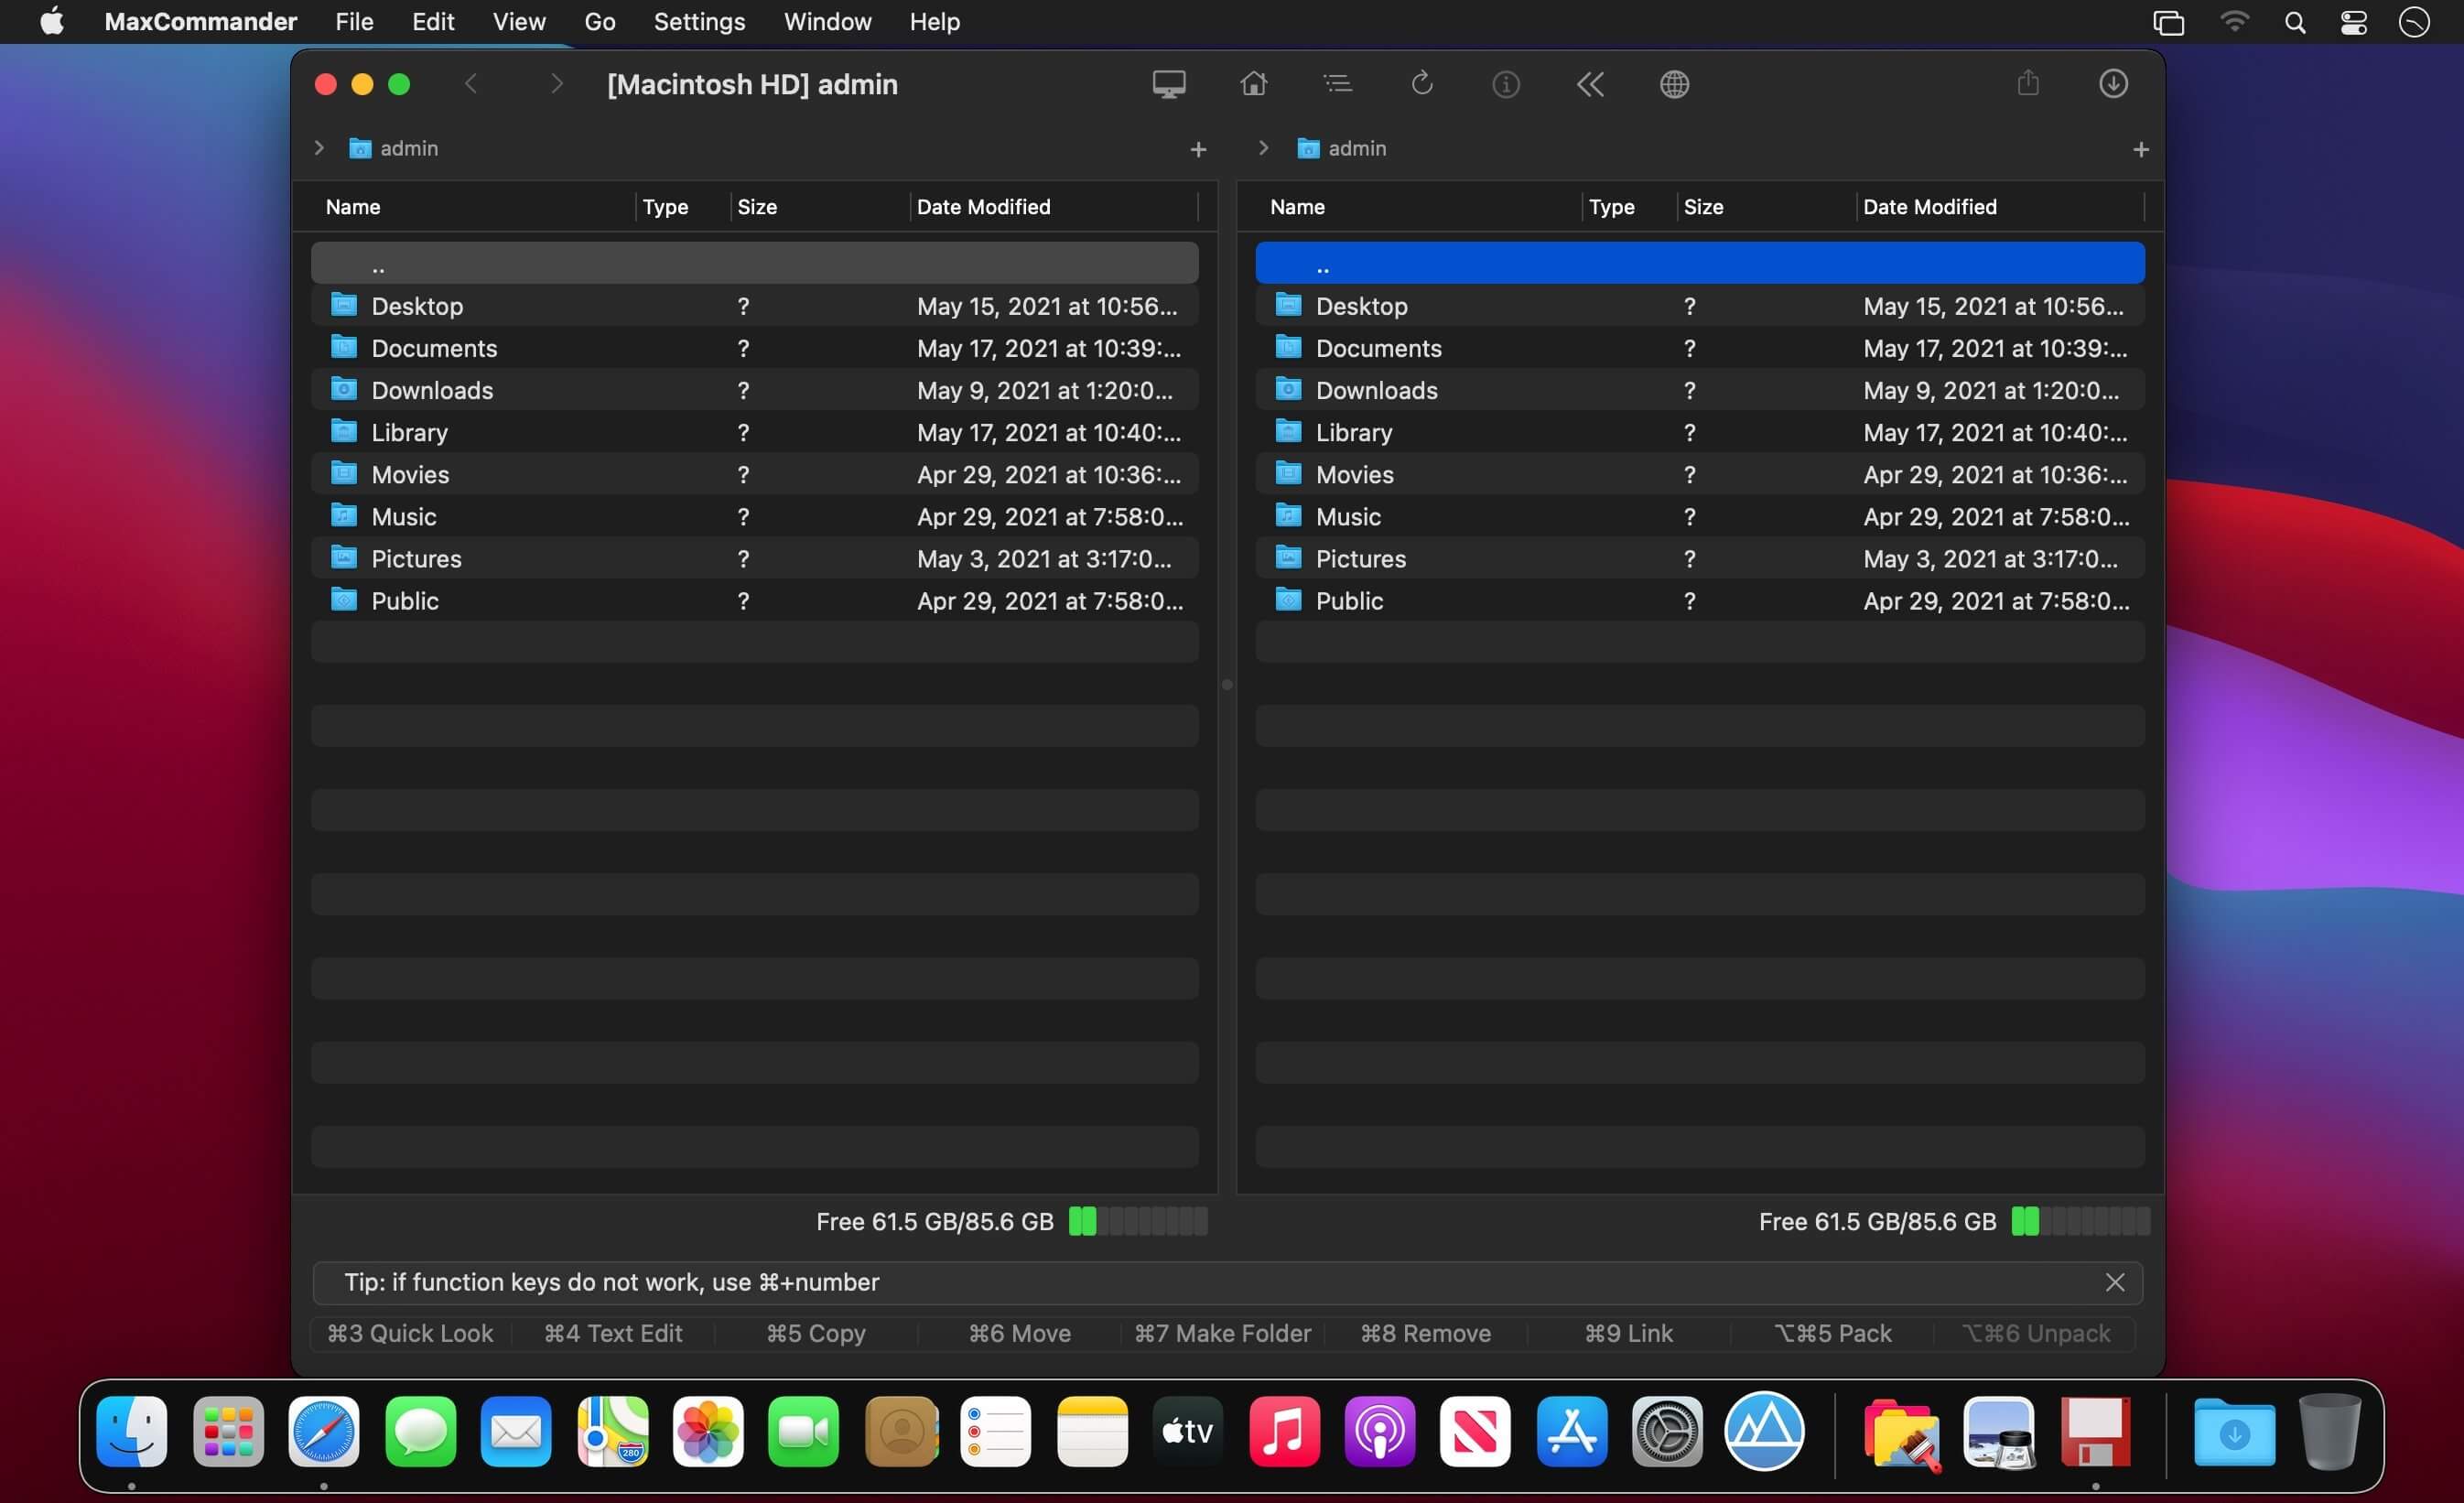Open the Go menu
This screenshot has width=2464, height=1503.
tap(599, 22)
